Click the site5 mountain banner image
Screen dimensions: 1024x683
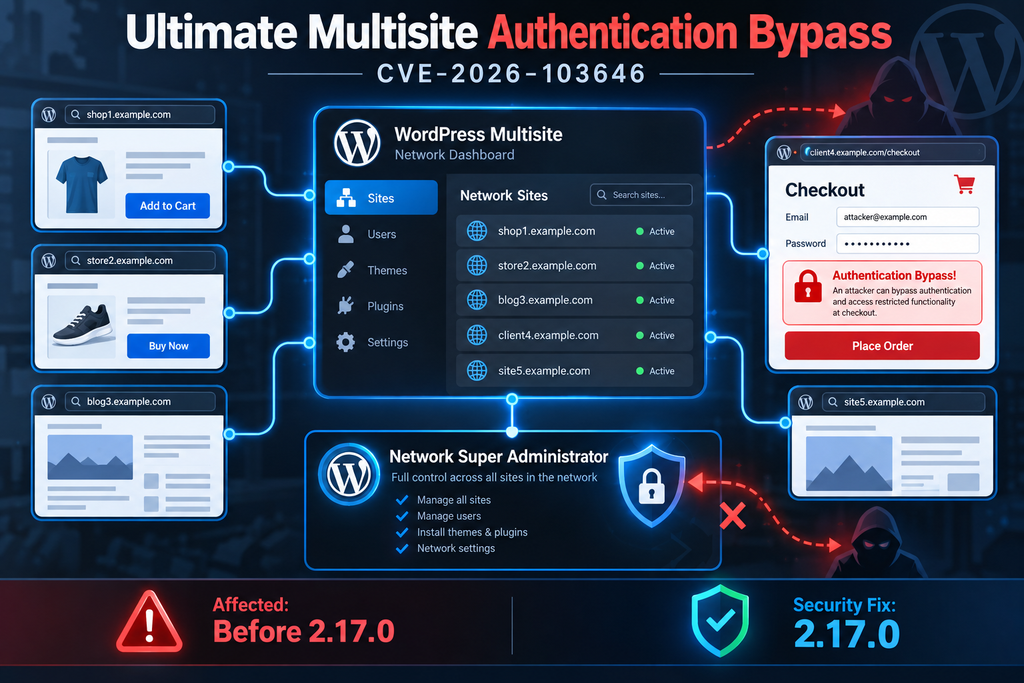pos(849,464)
